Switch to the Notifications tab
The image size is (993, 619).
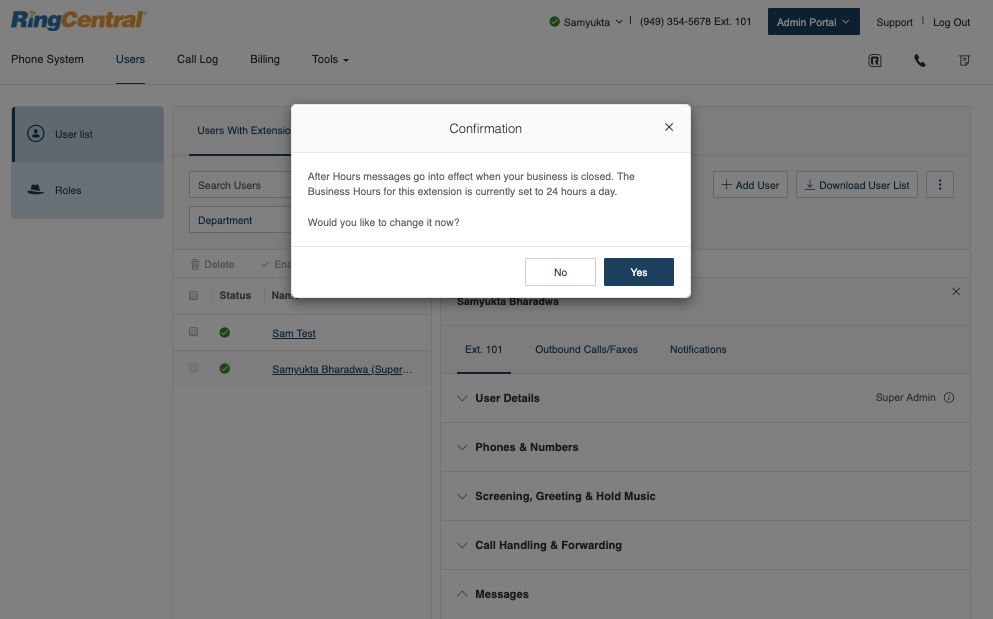pyautogui.click(x=698, y=349)
